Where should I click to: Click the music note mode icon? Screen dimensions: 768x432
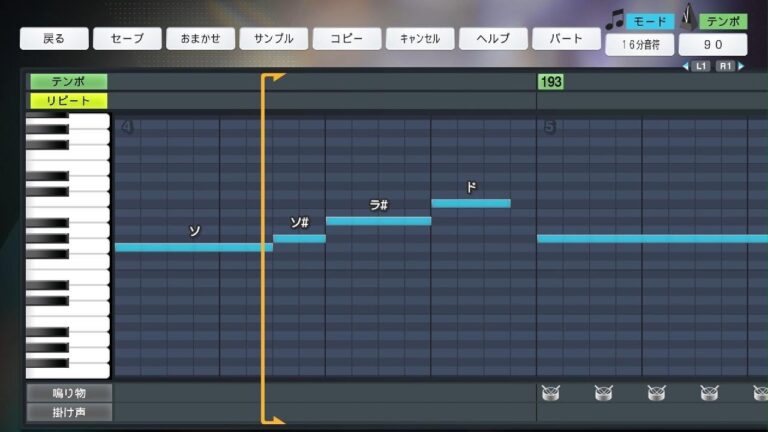[x=614, y=20]
